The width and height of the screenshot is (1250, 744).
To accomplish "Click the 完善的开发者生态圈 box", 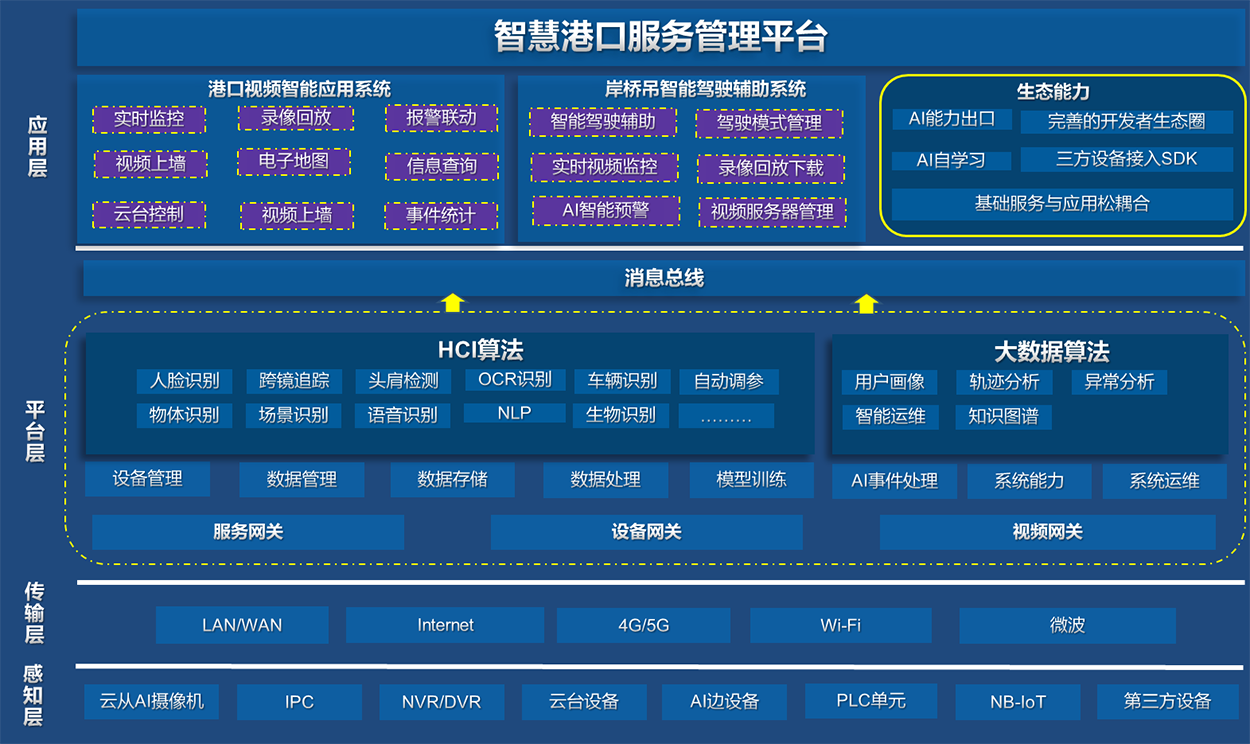I will 1127,121.
